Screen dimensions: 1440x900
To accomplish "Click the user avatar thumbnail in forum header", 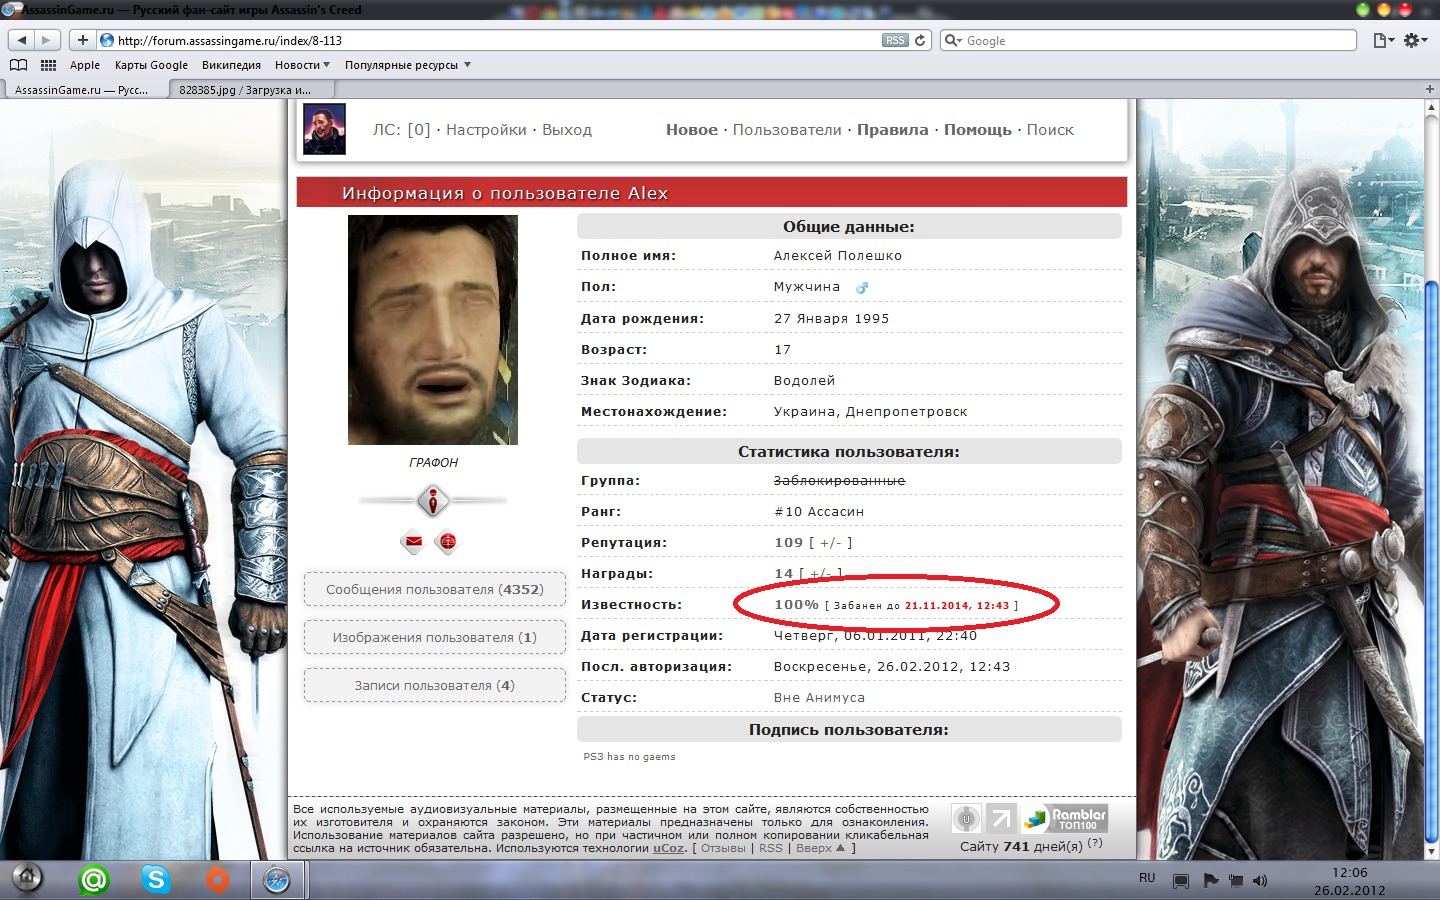I will [x=324, y=129].
